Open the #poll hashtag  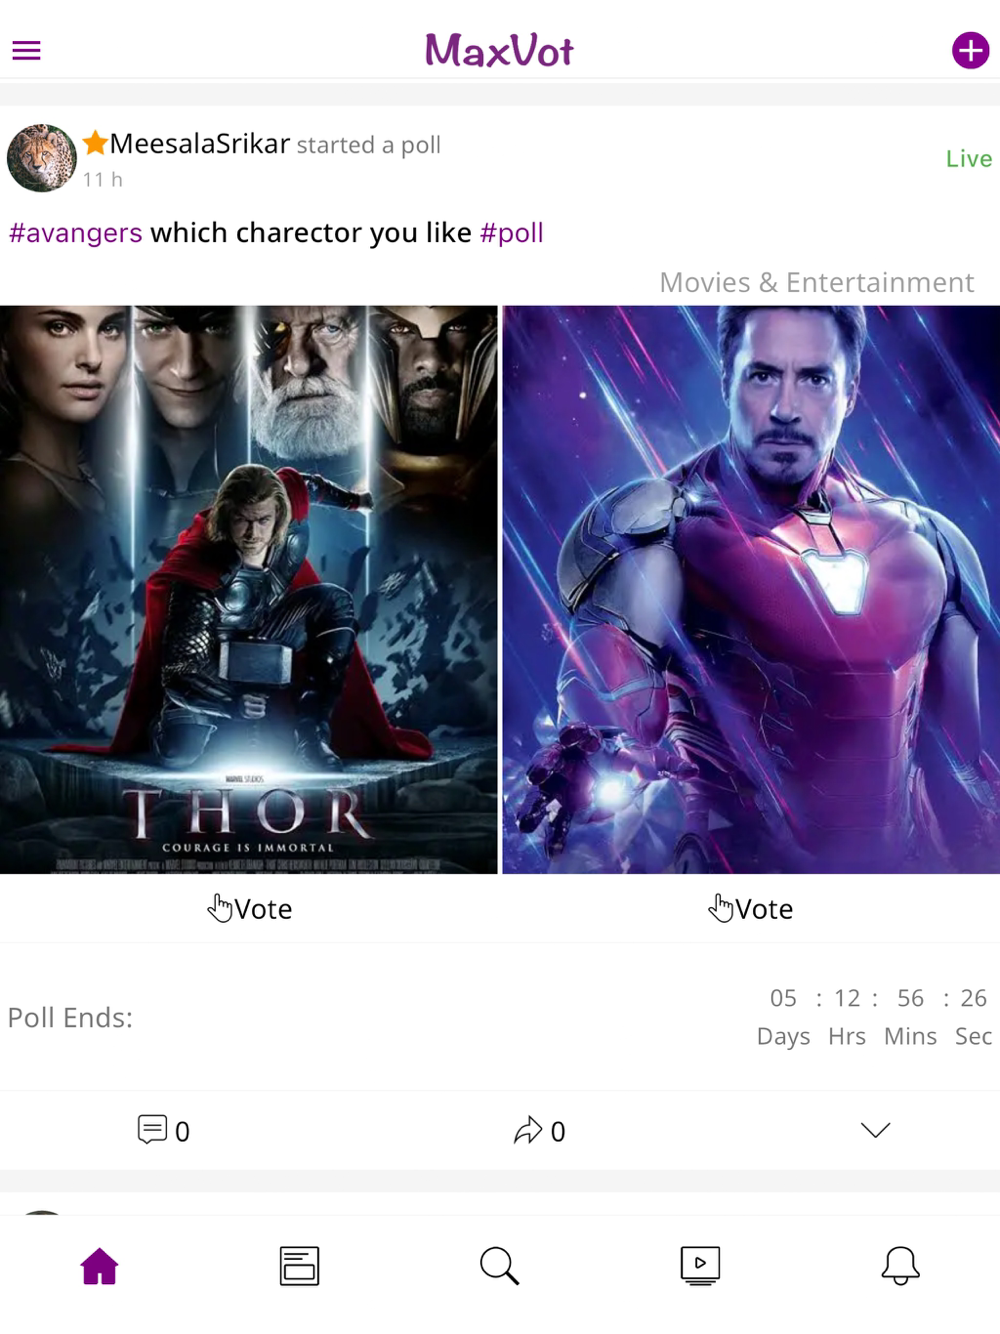(x=512, y=233)
